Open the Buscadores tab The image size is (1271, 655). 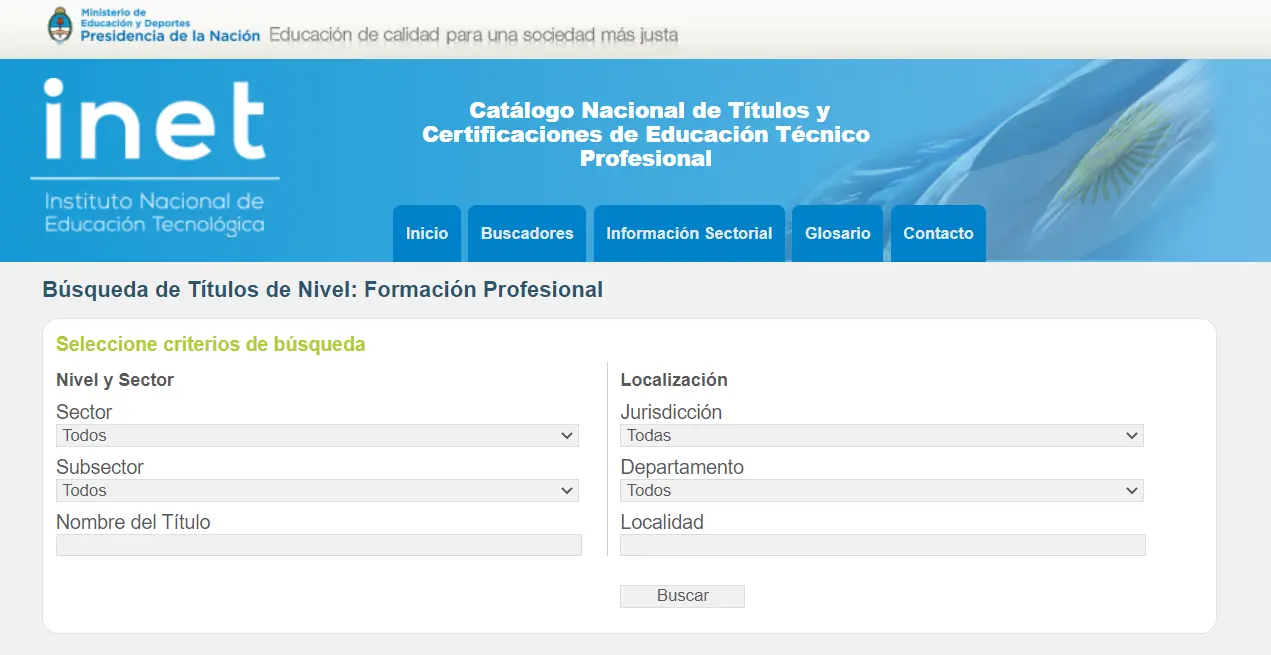point(527,234)
